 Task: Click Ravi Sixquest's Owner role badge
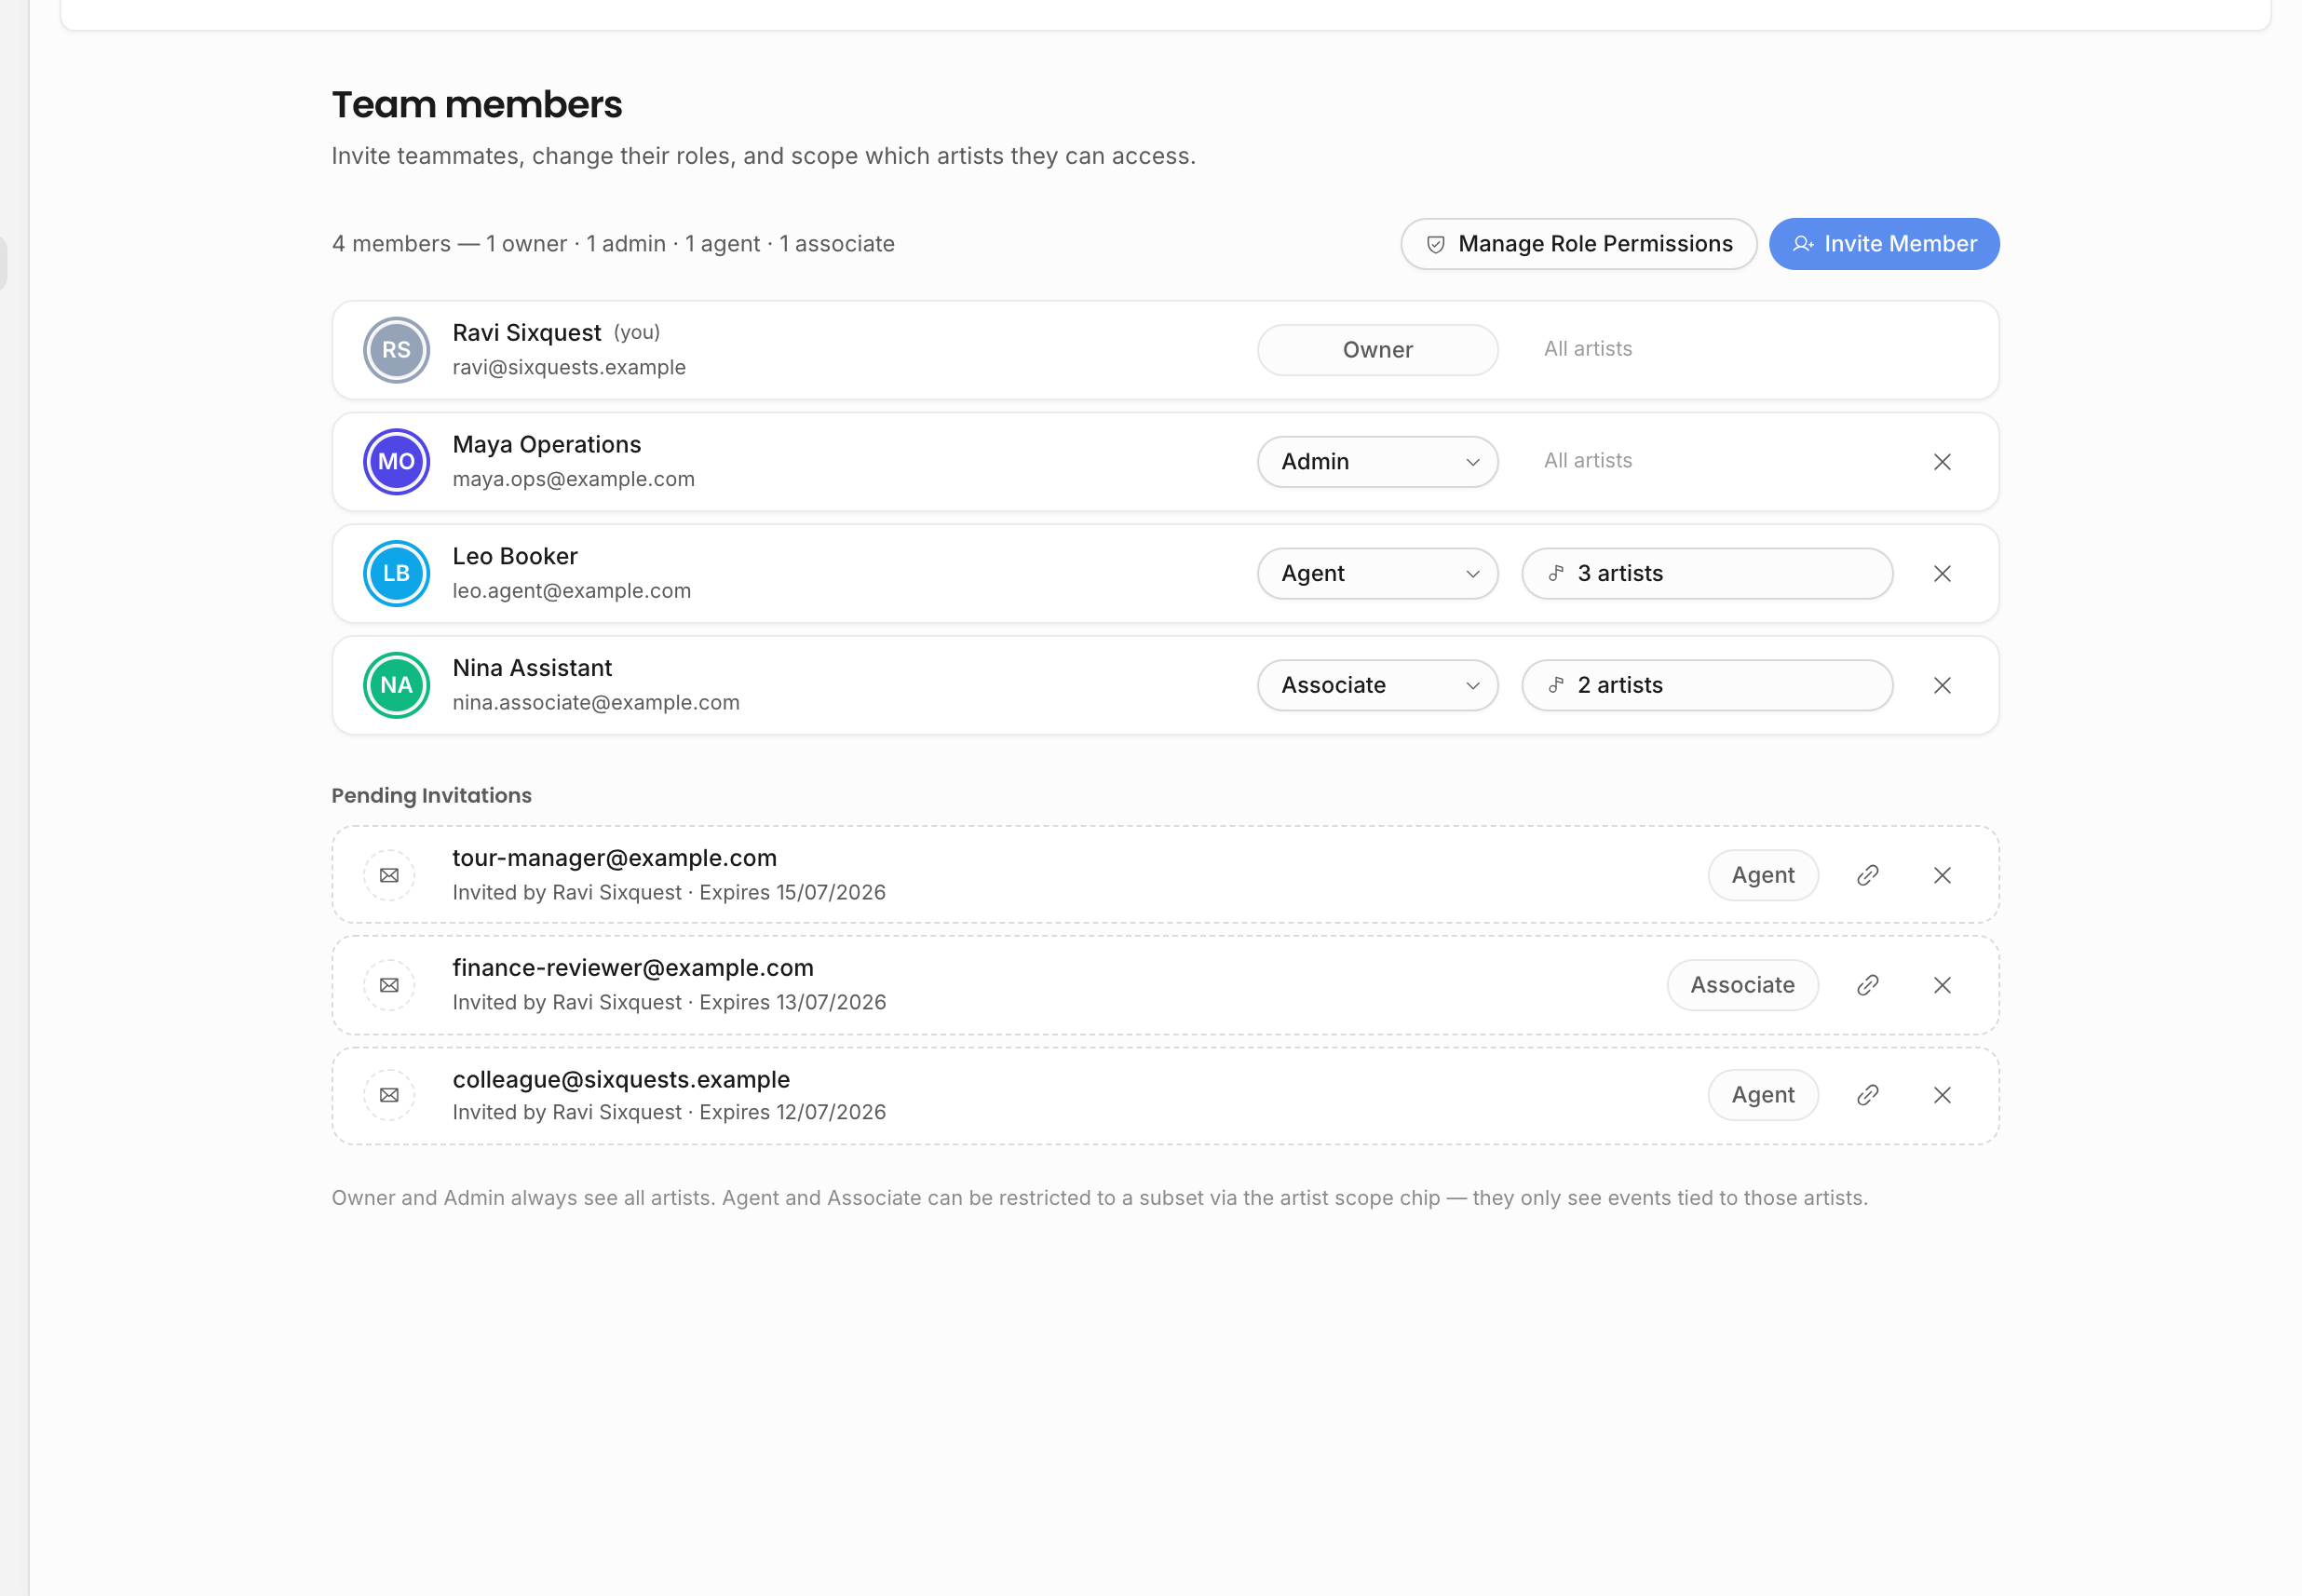point(1377,350)
